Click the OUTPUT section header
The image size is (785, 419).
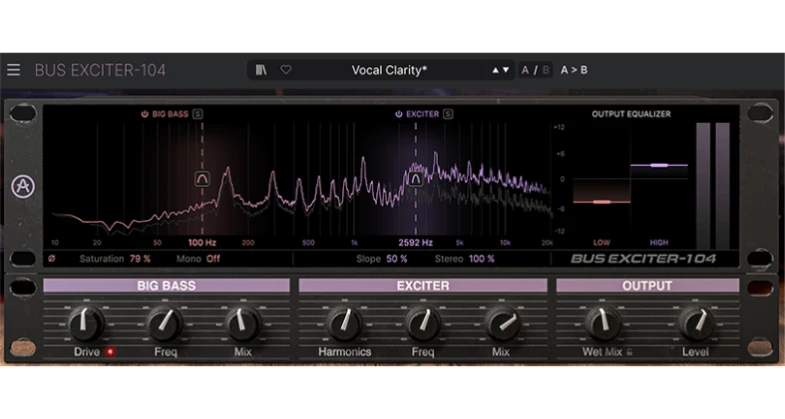coord(647,286)
